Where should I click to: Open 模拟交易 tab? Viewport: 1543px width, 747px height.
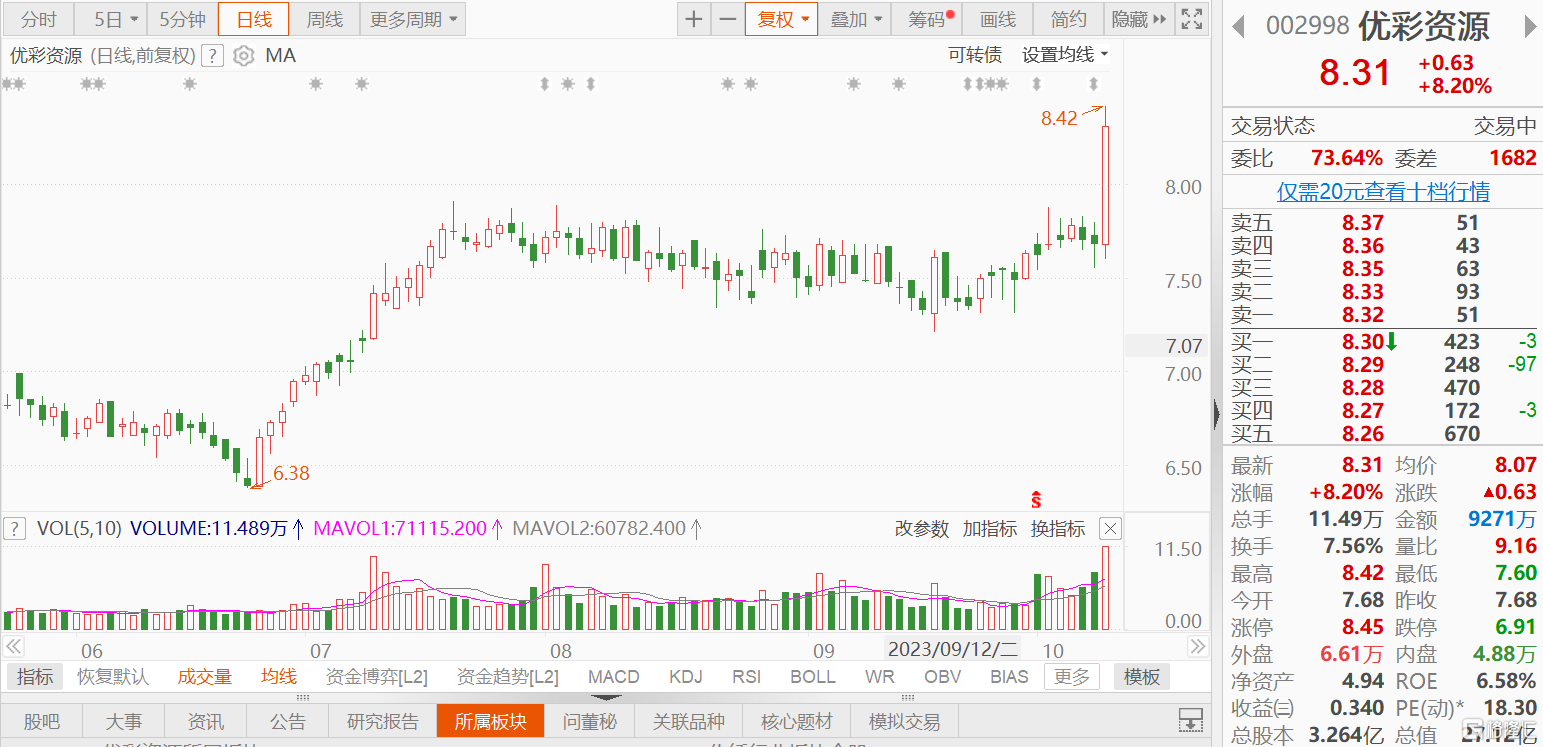point(905,721)
